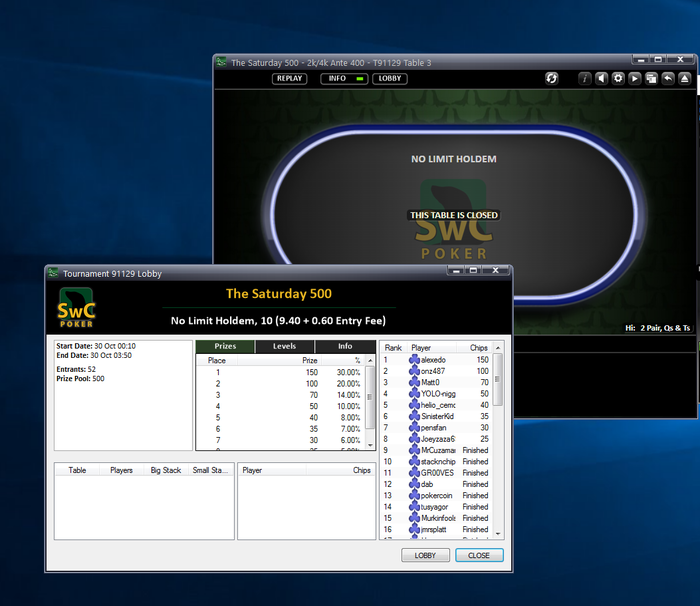The image size is (700, 606).
Task: Click the prizes list scrollbar up arrow
Action: coord(370,360)
